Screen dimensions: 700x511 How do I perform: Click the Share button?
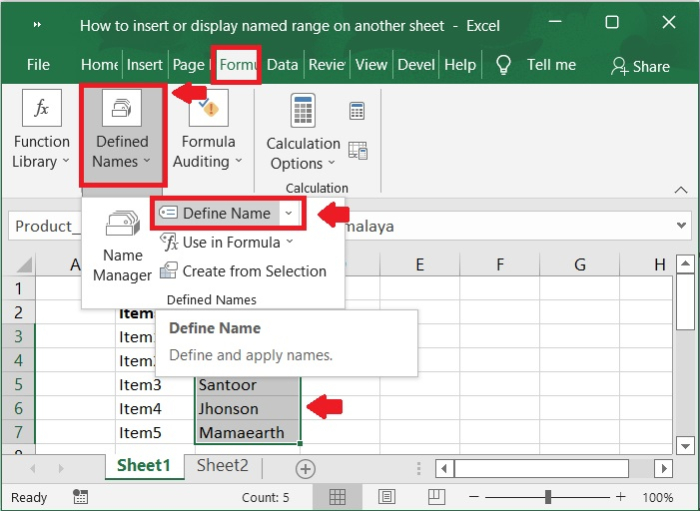[x=640, y=66]
